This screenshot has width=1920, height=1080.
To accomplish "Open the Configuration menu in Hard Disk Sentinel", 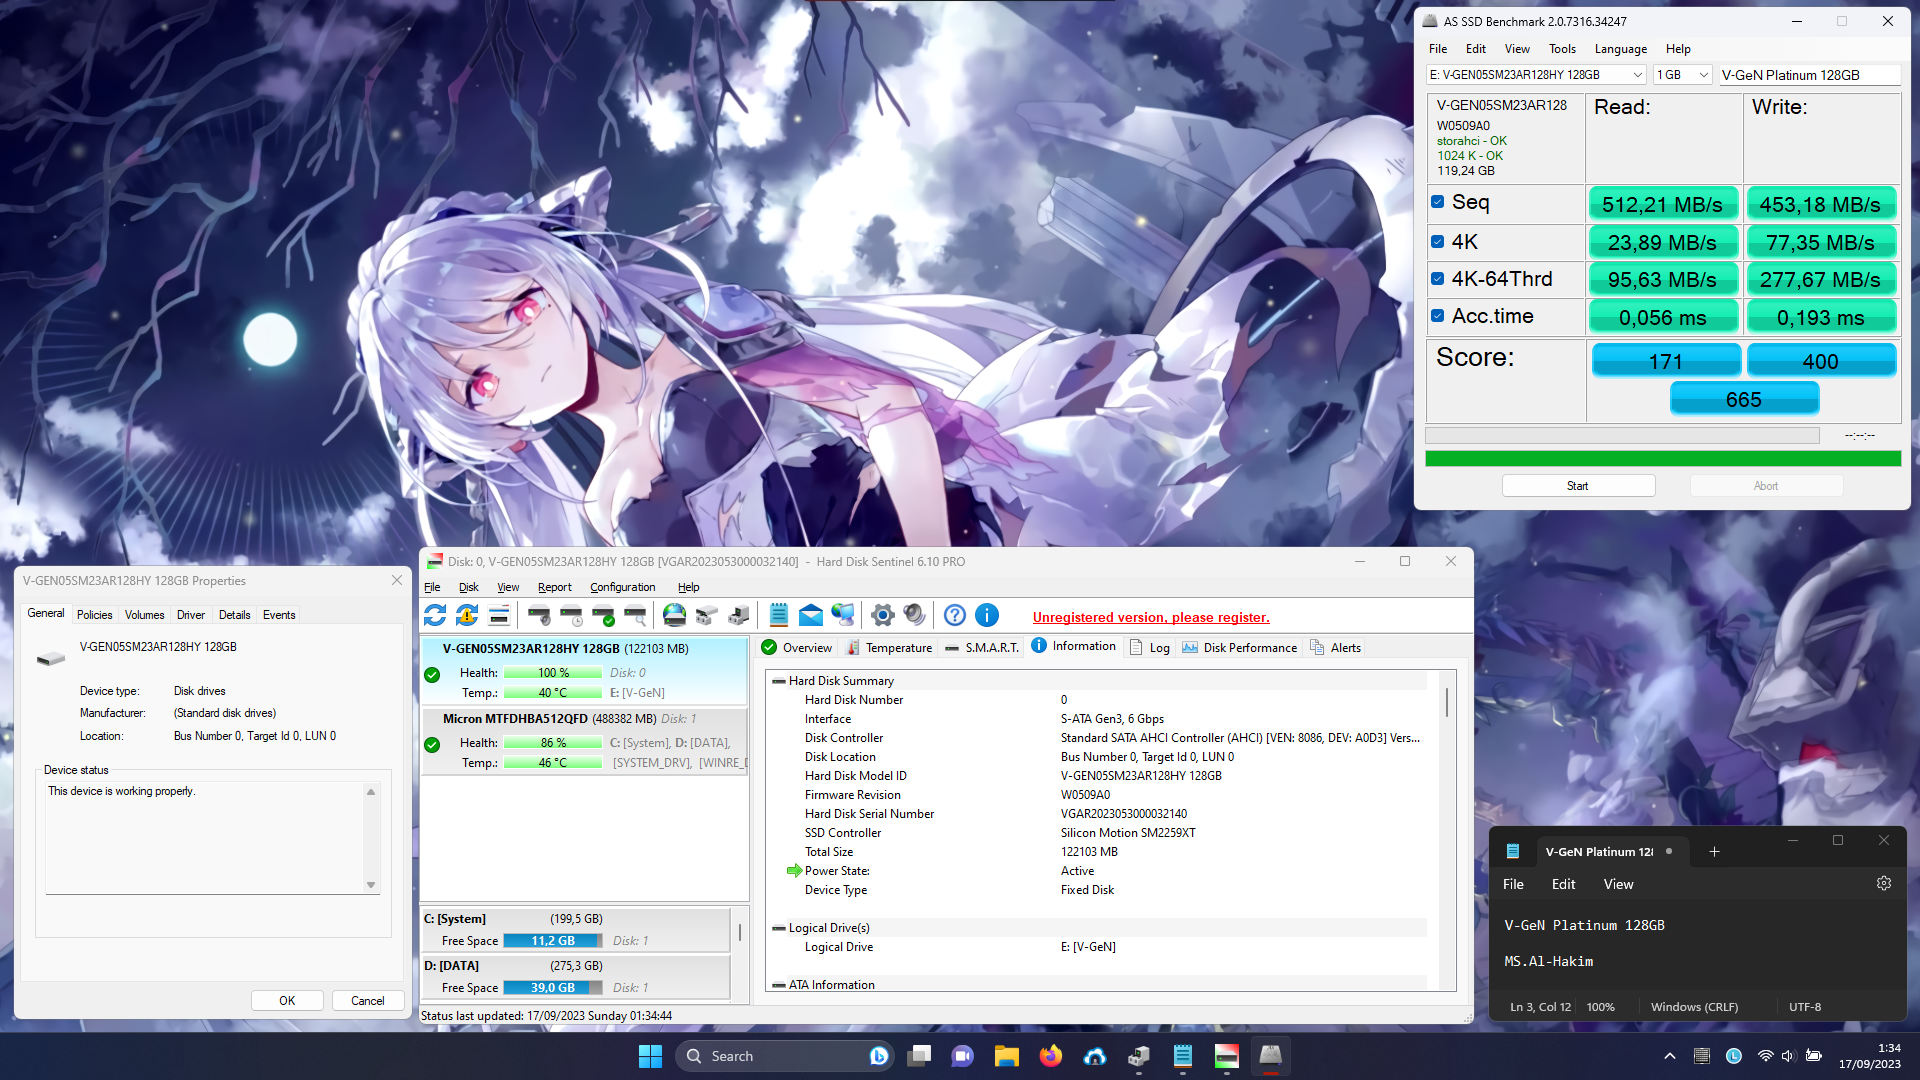I will click(x=623, y=587).
